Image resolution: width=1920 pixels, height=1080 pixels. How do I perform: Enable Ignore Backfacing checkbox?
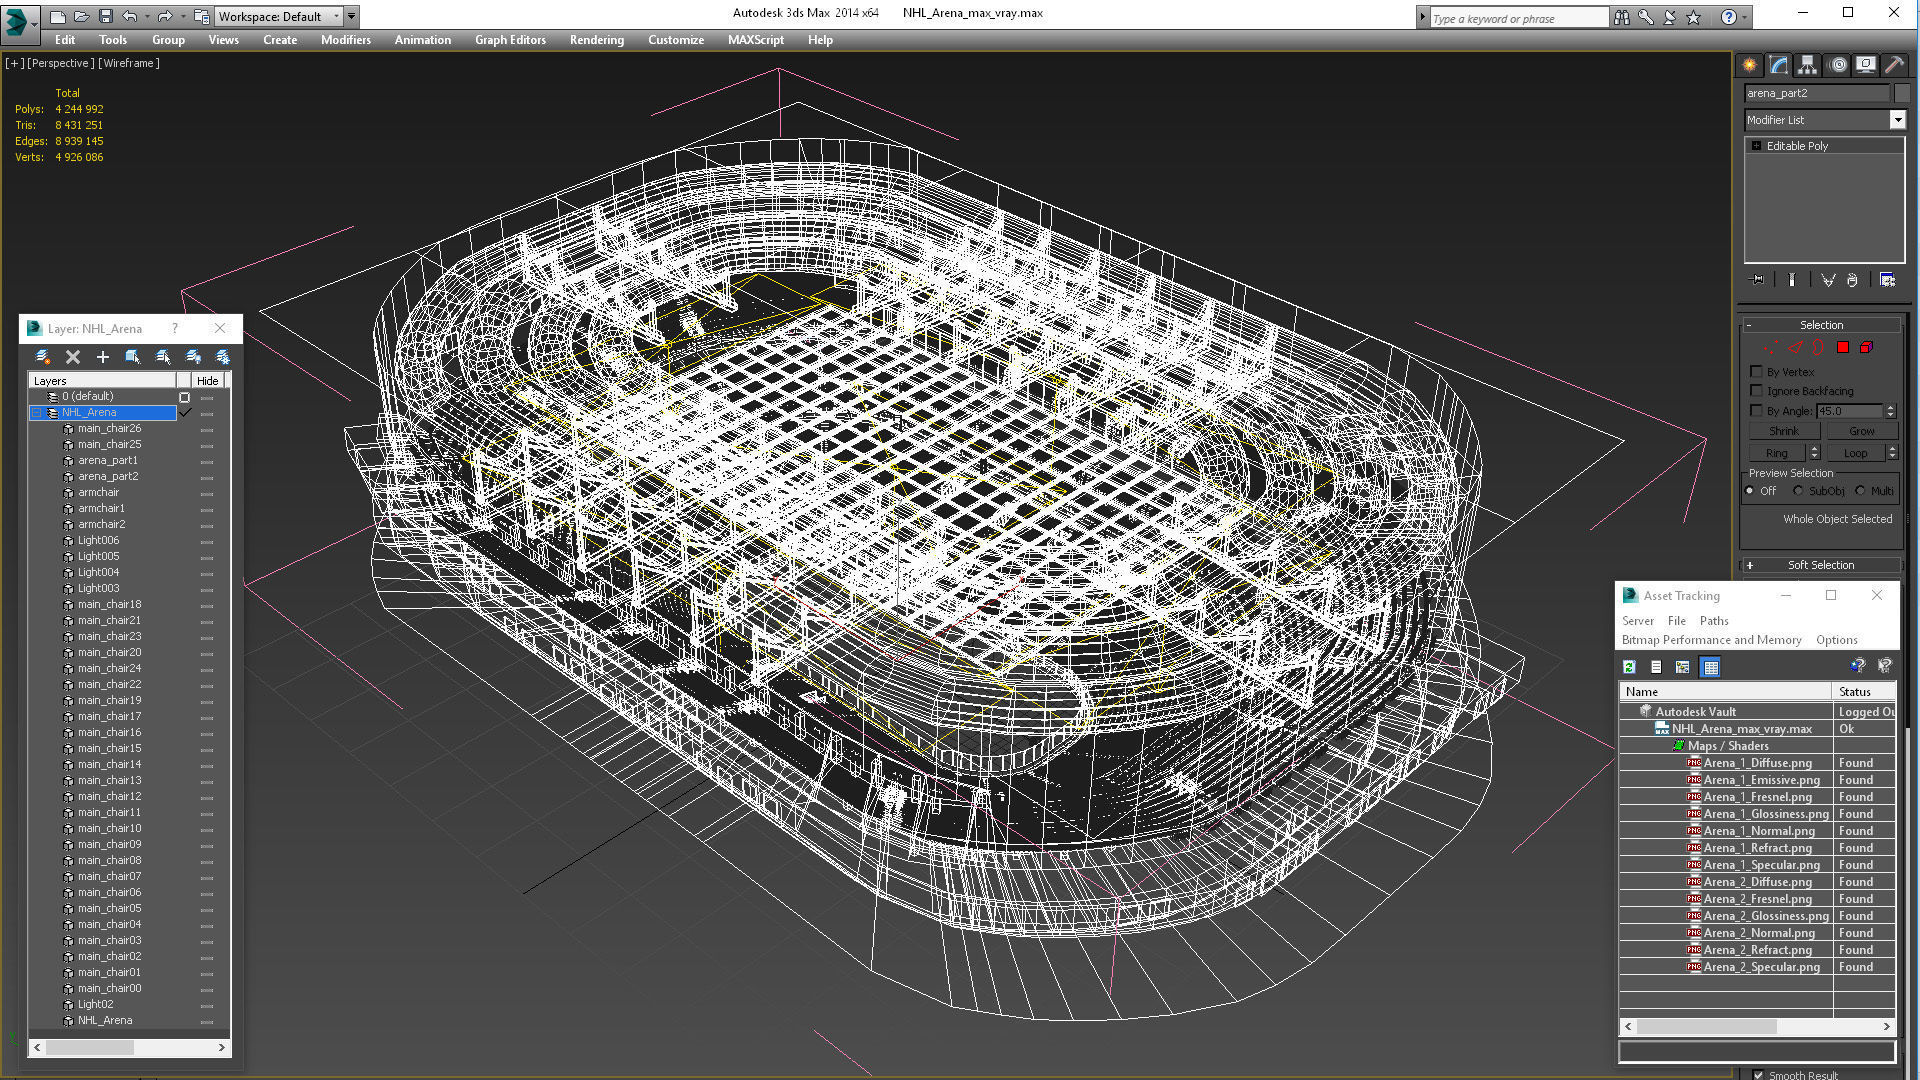click(x=1756, y=391)
